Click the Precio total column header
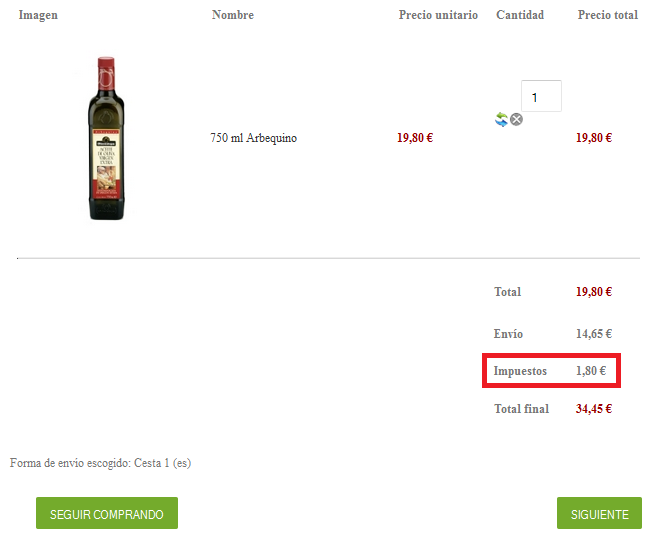Viewport: 667px width, 549px height. (608, 15)
